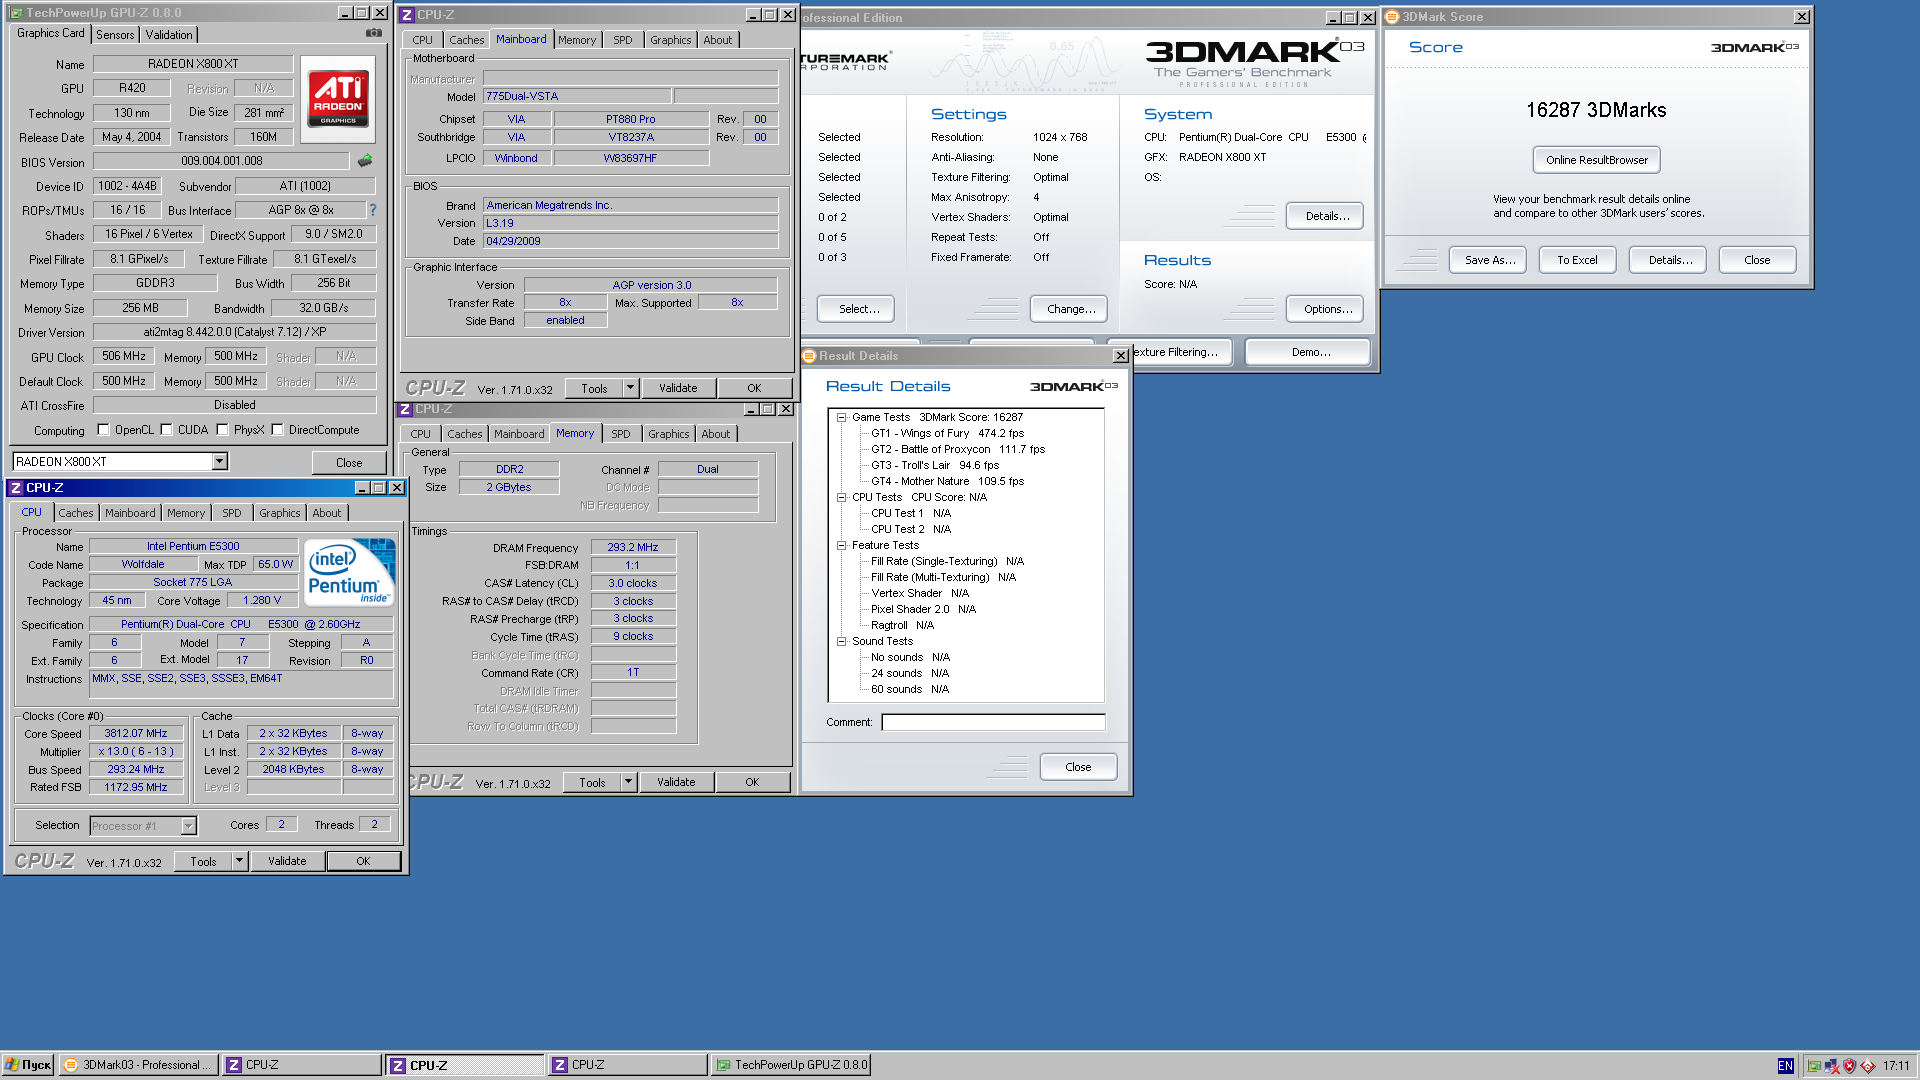This screenshot has height=1080, width=1920.
Task: Click the To Excel button
Action: pyautogui.click(x=1577, y=260)
